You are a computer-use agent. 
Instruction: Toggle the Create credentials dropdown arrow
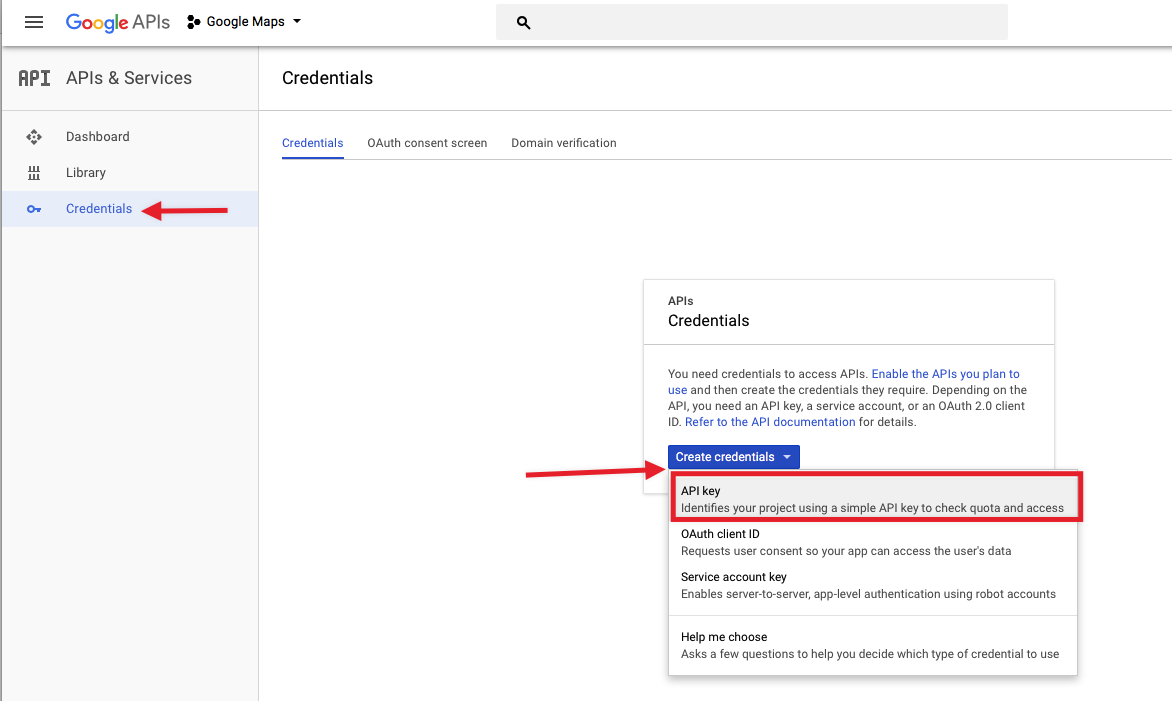[786, 457]
